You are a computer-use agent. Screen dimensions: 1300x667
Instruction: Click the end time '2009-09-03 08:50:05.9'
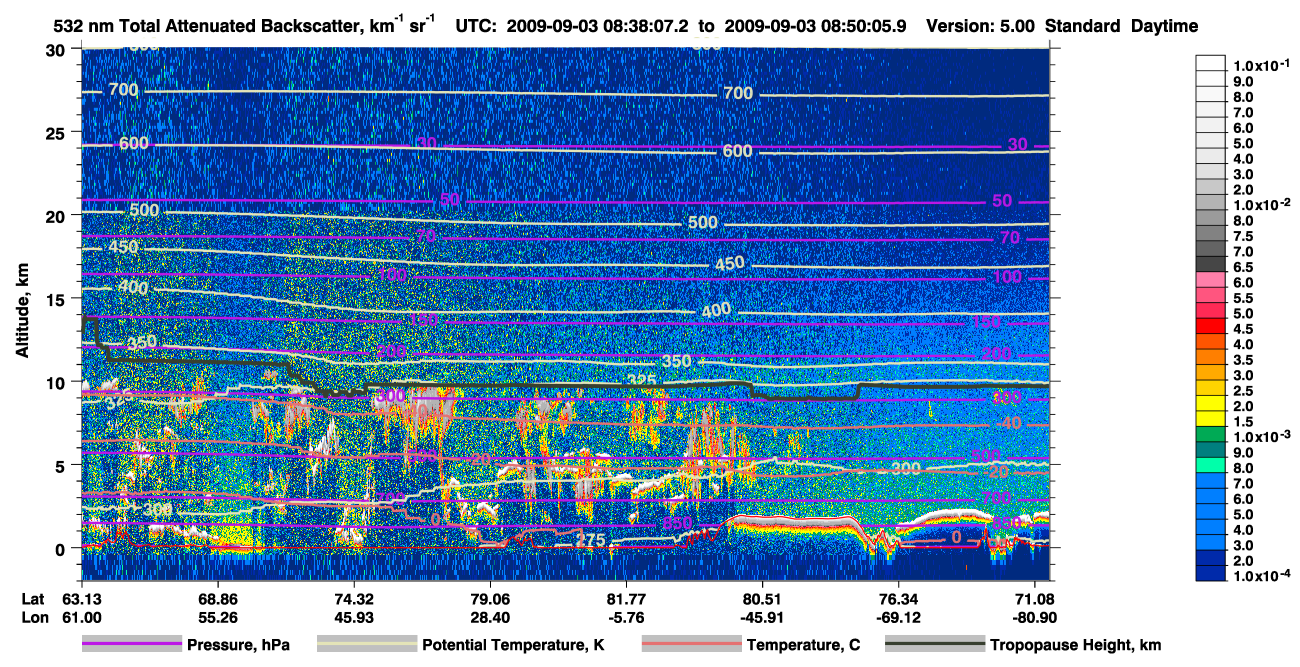click(x=816, y=27)
